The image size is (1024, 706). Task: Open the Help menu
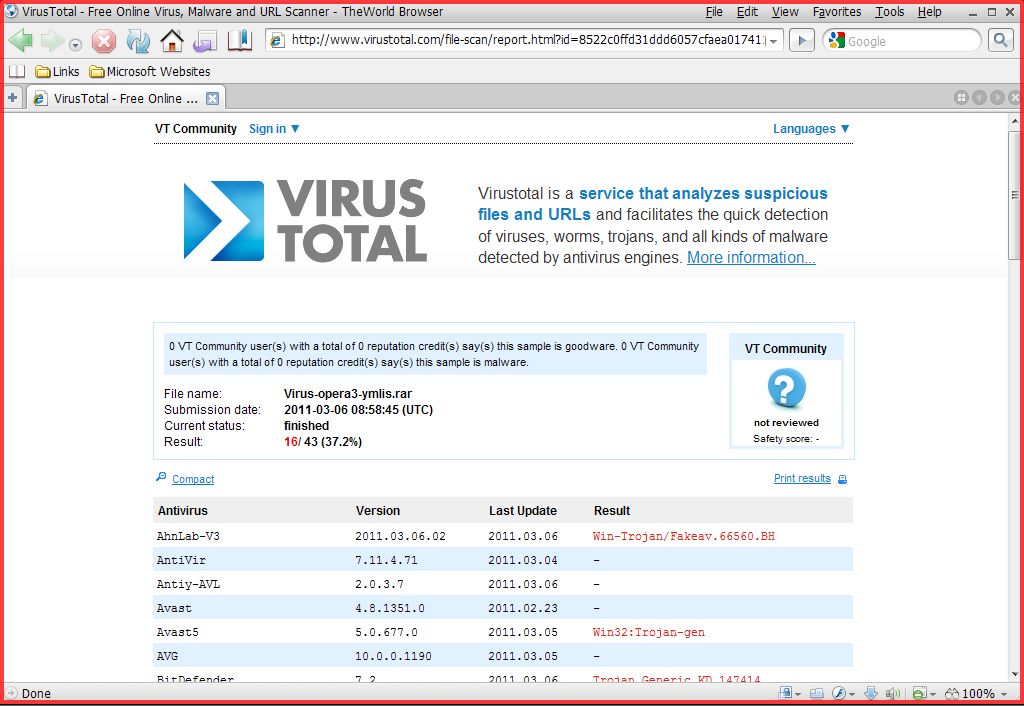tap(929, 12)
